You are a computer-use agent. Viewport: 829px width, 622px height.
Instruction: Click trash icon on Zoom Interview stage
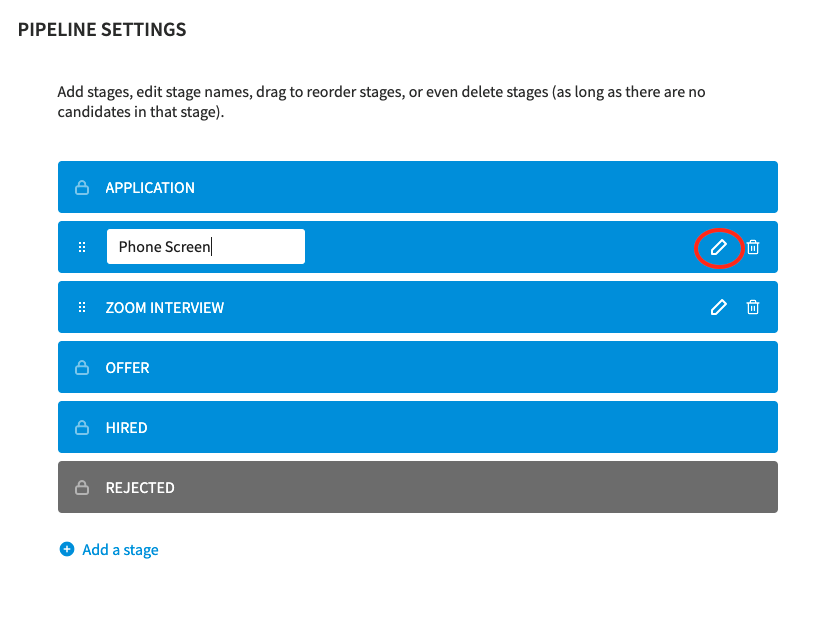753,307
